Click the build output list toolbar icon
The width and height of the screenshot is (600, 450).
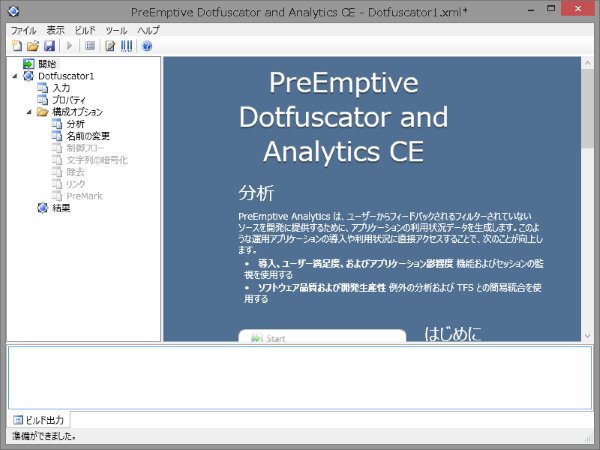tap(90, 46)
